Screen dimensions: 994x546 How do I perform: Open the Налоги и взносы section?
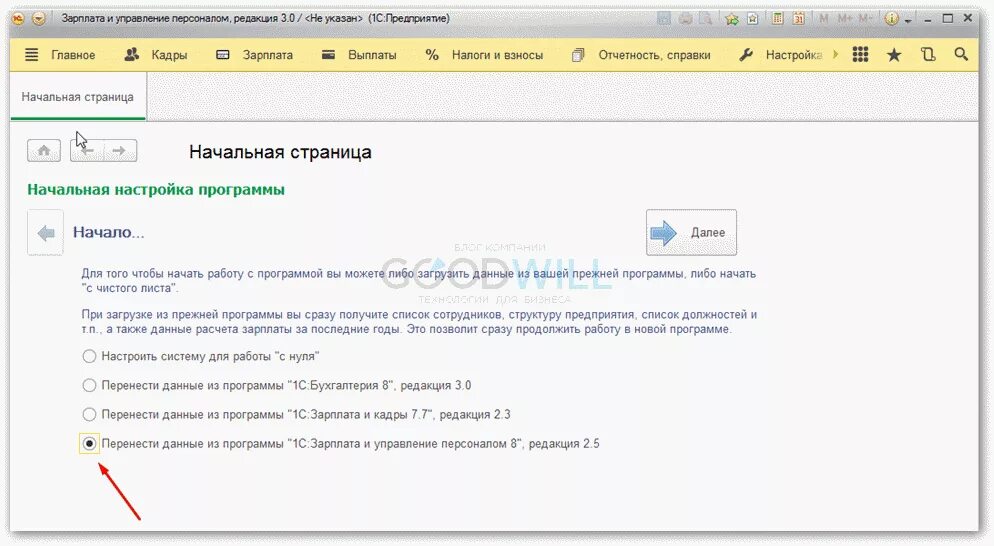[x=498, y=55]
